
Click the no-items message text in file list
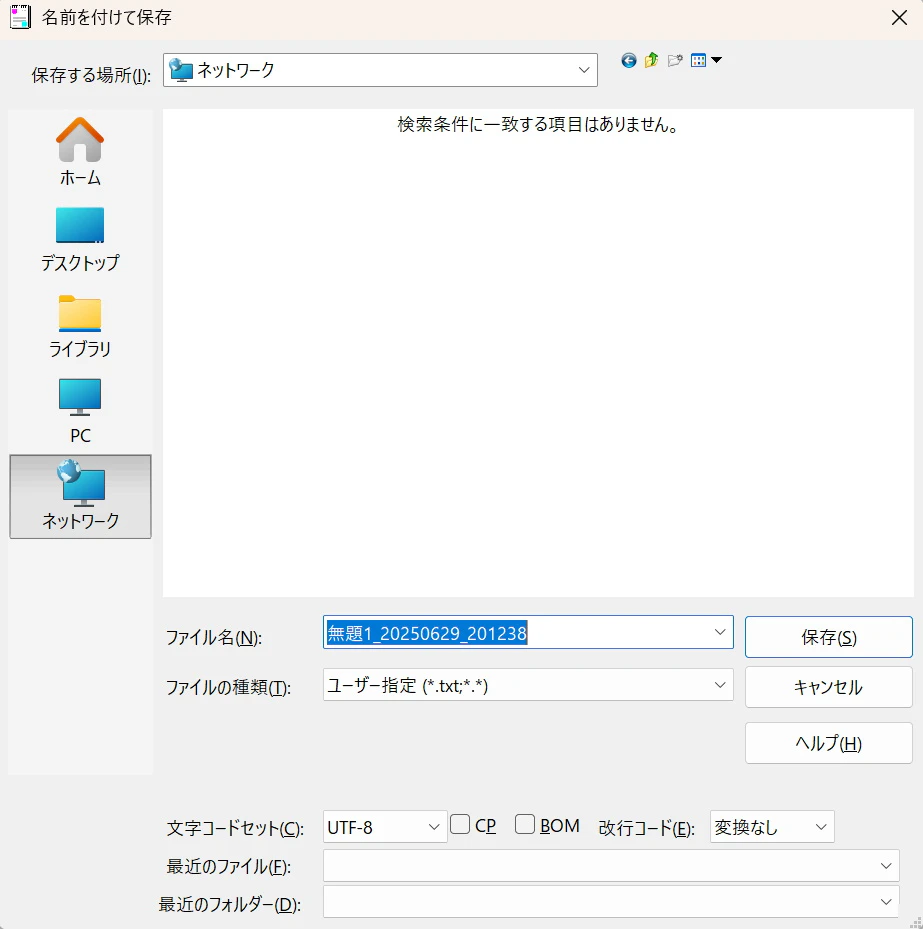coord(537,124)
